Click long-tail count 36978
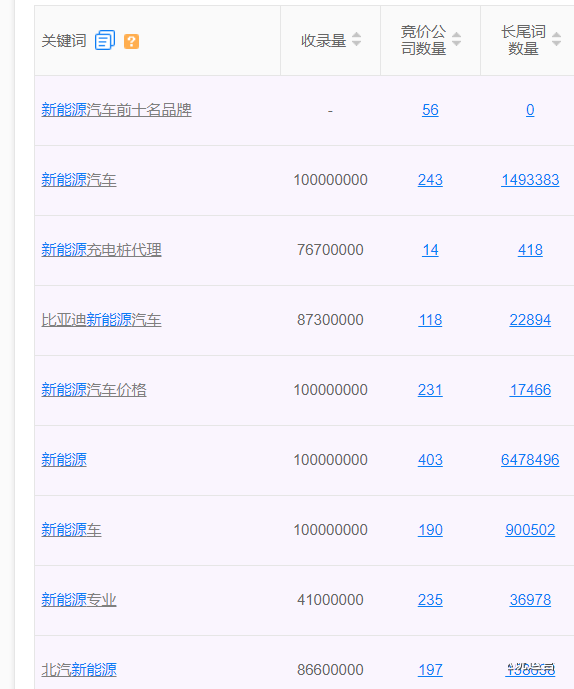This screenshot has width=574, height=689. pos(530,599)
